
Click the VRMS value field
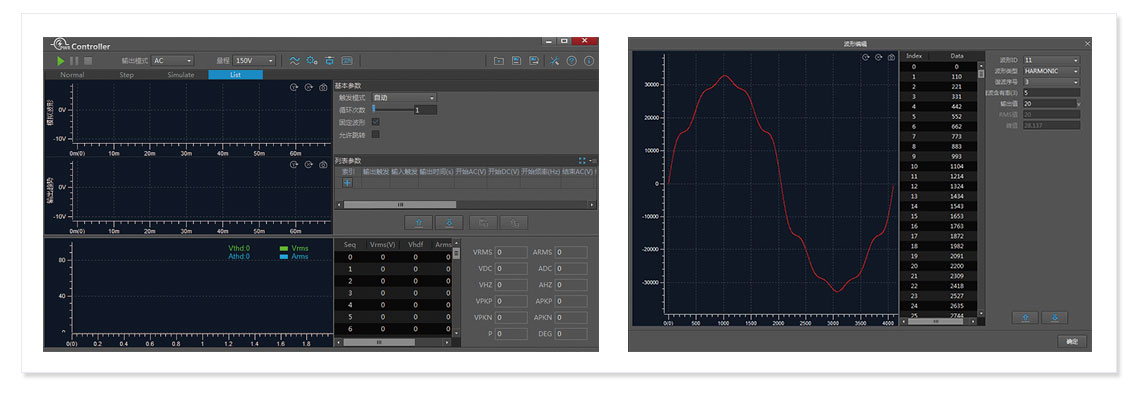click(511, 252)
